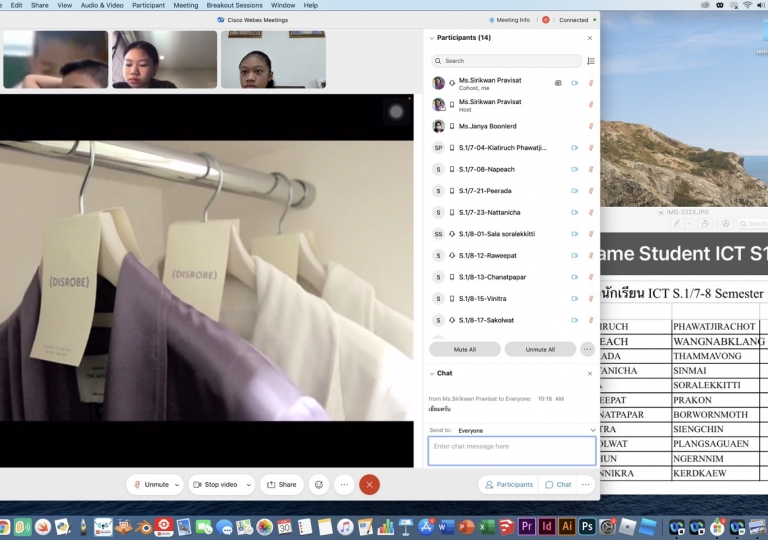
Task: Click the recording indicator in the title bar
Action: pos(546,20)
